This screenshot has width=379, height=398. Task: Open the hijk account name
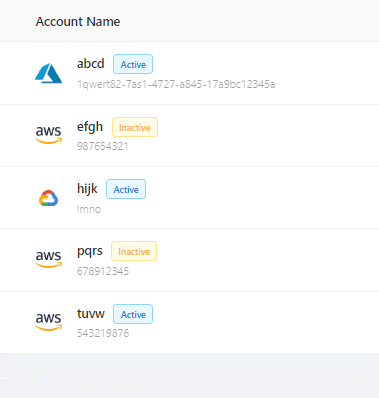coord(87,189)
